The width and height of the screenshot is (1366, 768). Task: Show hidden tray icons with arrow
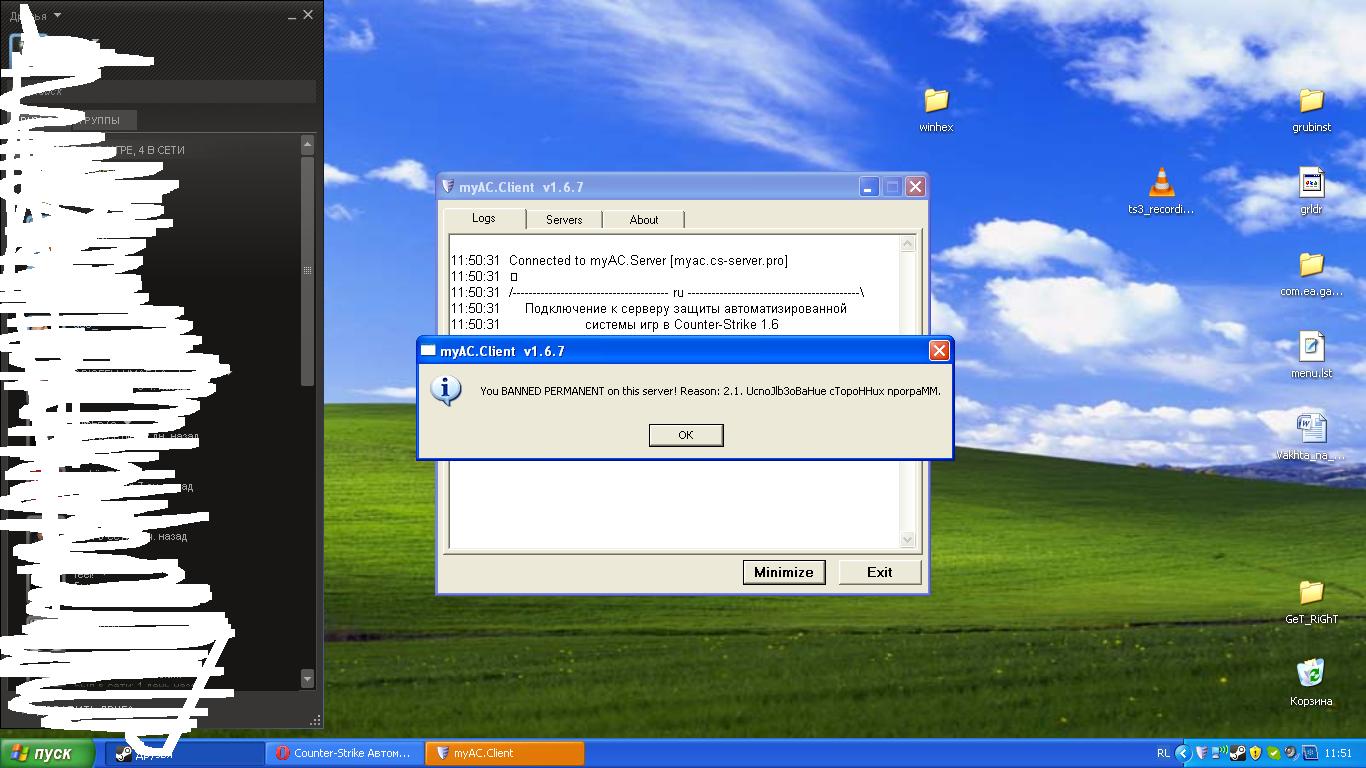click(x=1183, y=753)
